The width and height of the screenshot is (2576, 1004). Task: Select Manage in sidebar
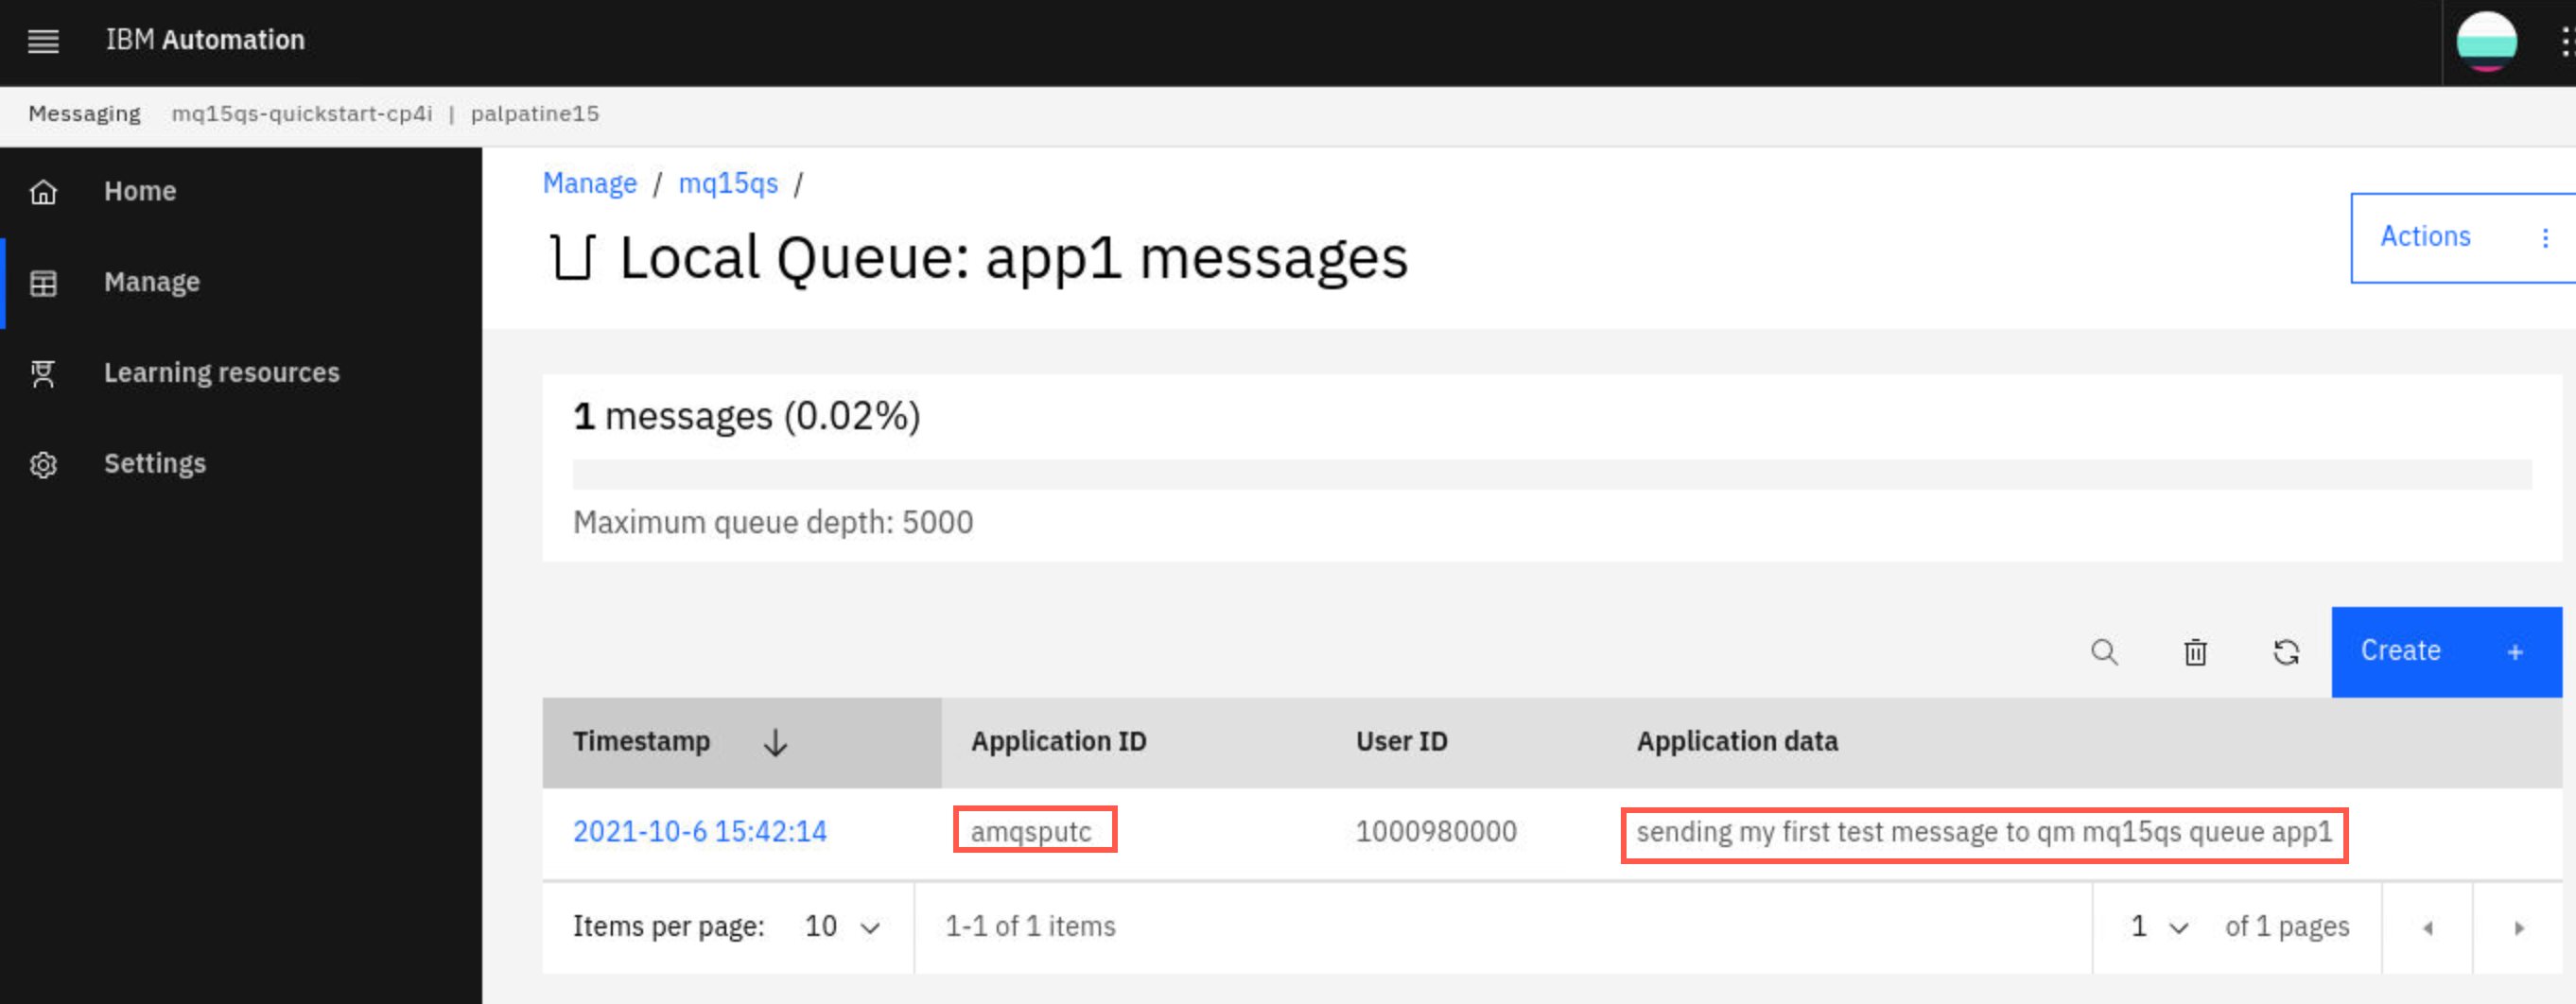tap(241, 283)
